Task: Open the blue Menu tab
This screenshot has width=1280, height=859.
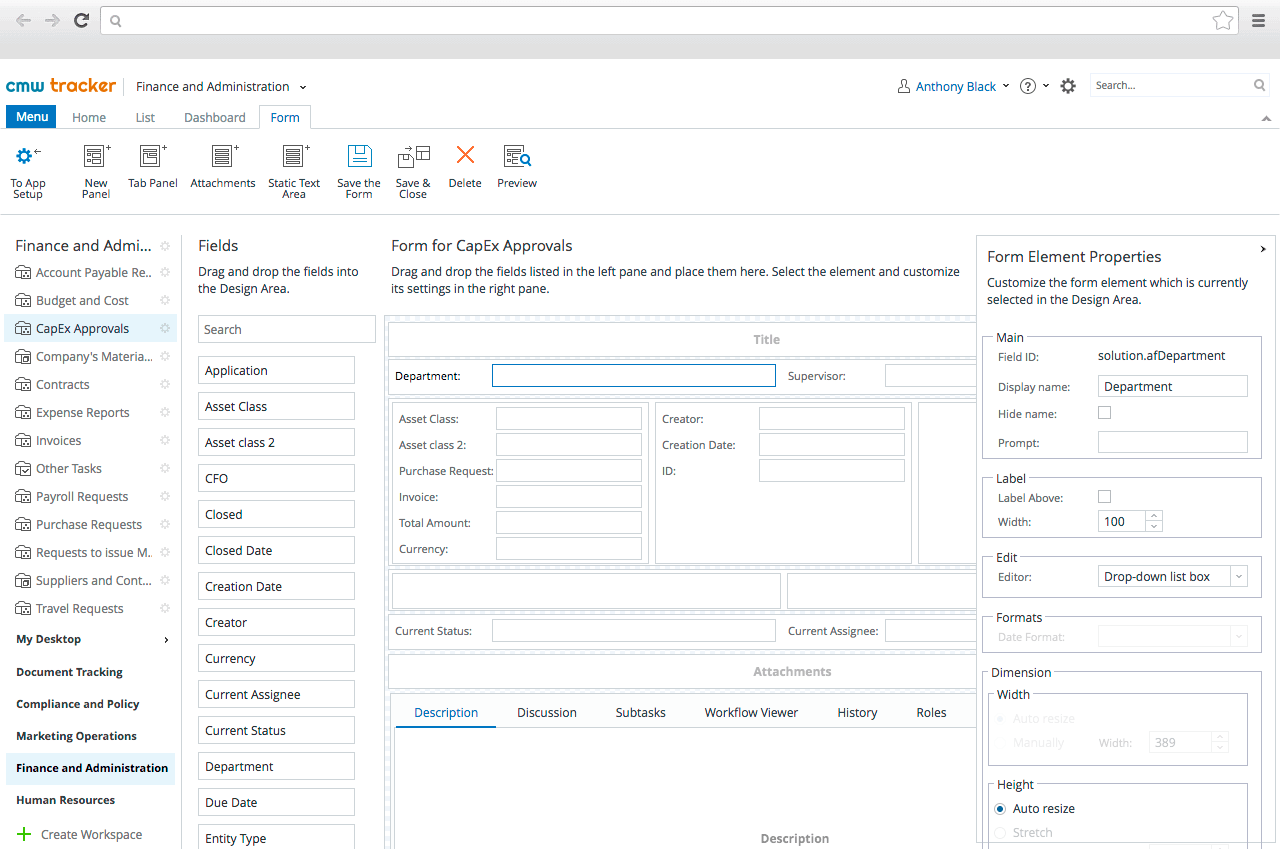Action: point(32,117)
